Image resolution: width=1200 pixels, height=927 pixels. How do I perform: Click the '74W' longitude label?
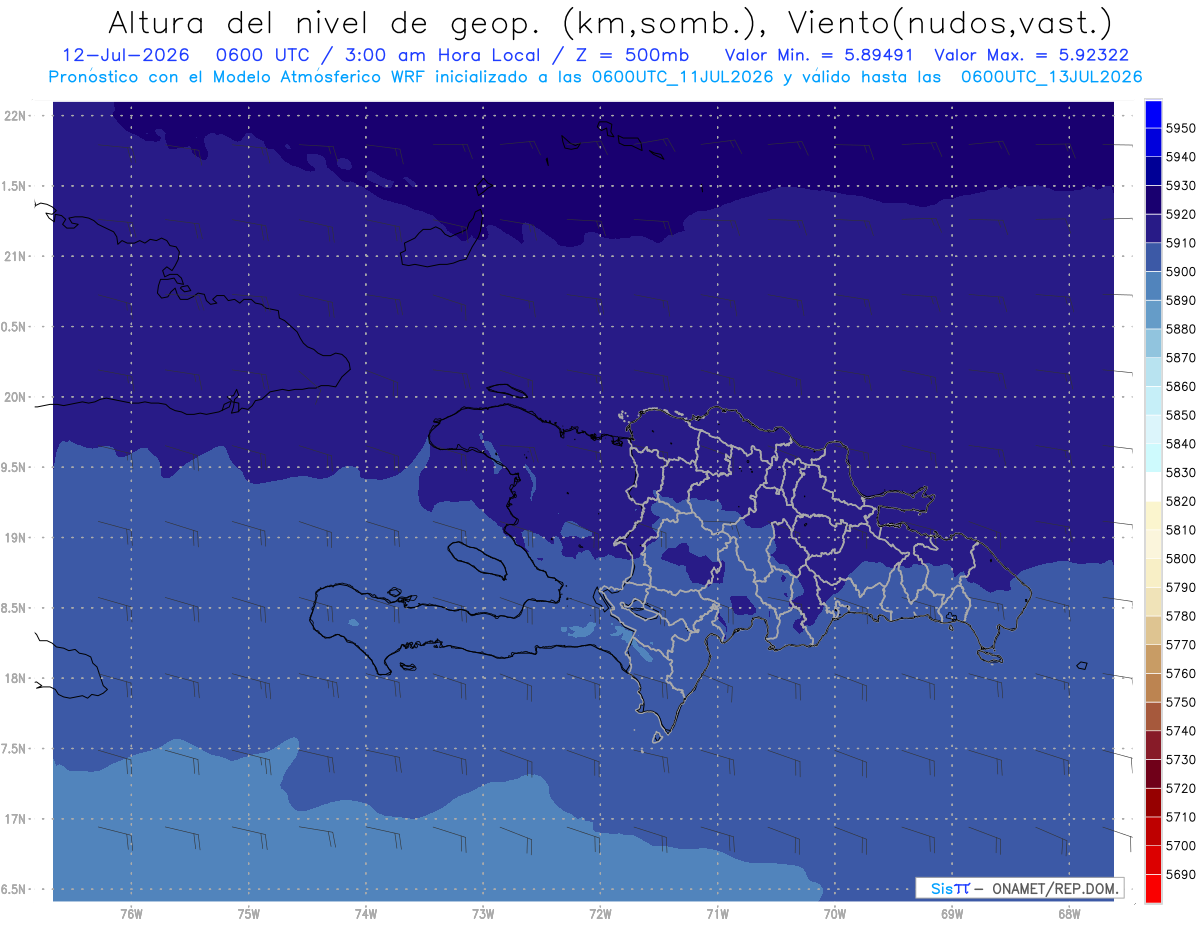click(x=366, y=914)
